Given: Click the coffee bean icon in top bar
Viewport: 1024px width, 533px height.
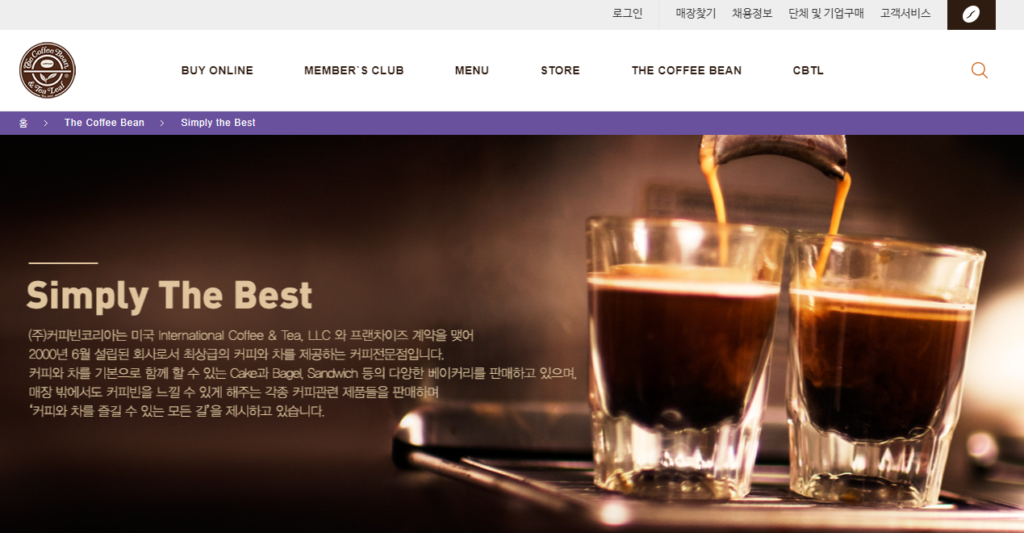Looking at the screenshot, I should (971, 14).
